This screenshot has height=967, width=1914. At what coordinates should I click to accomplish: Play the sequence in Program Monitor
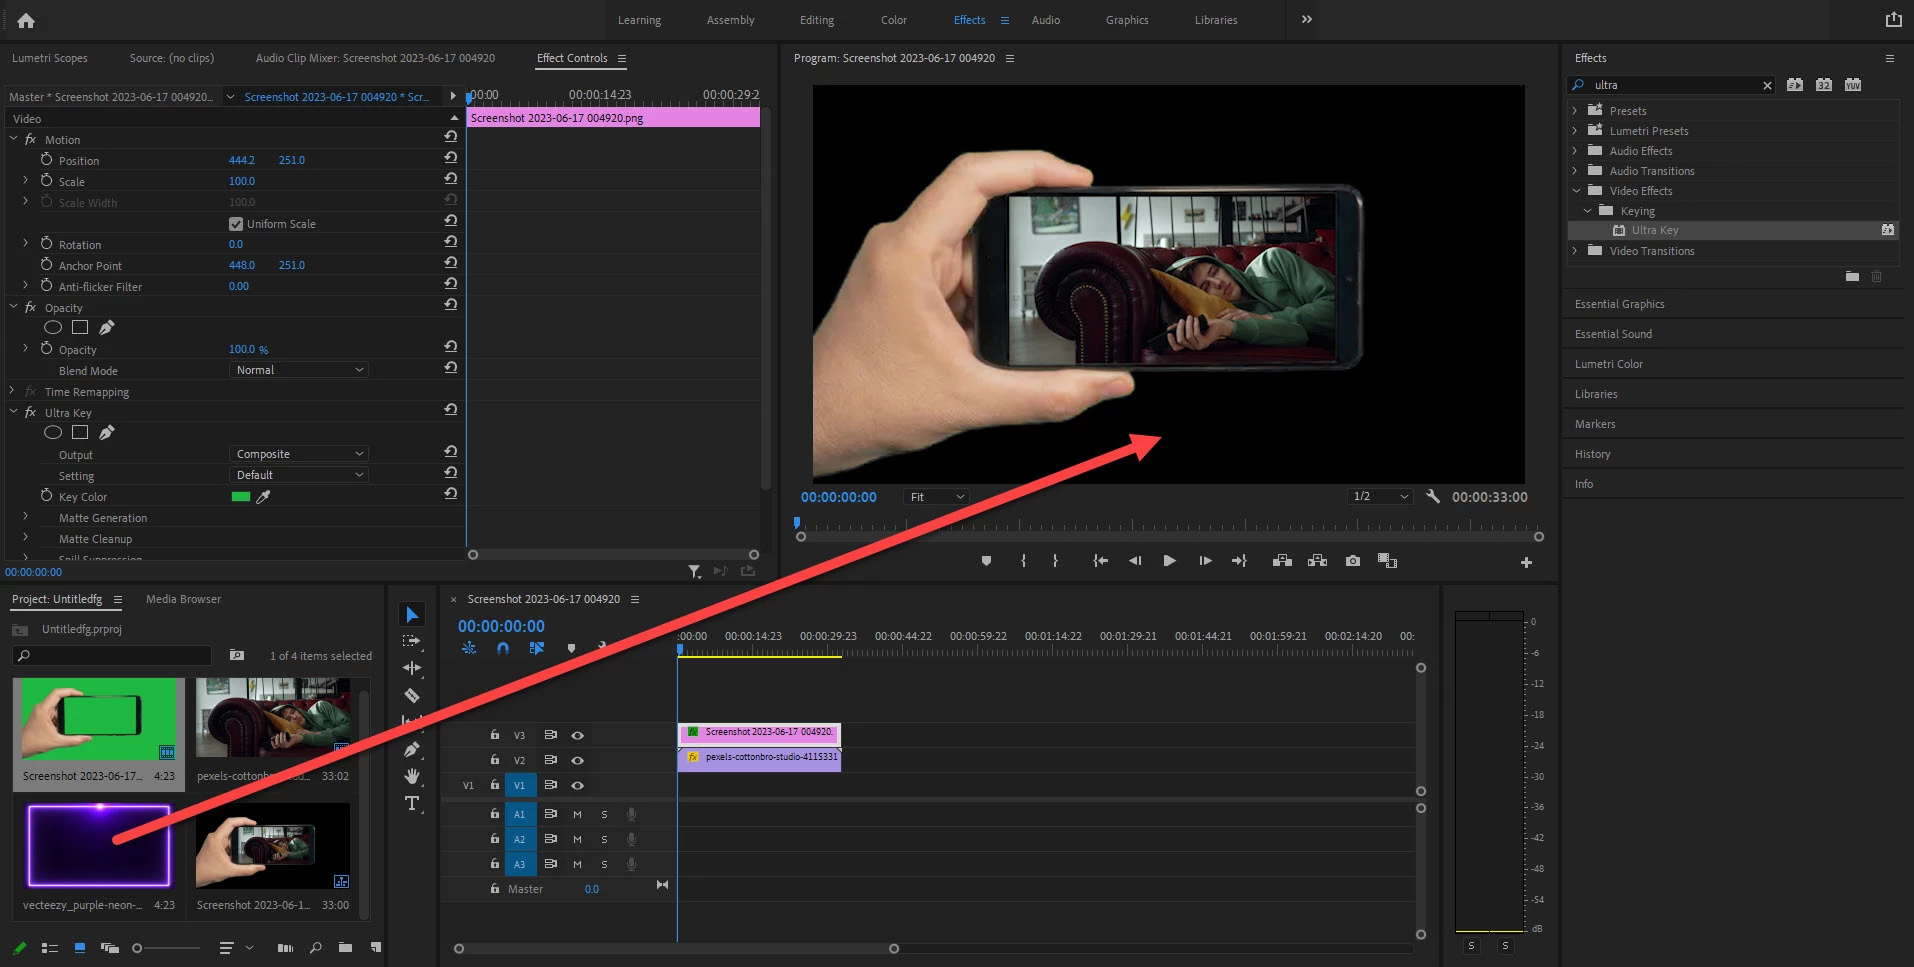coord(1169,561)
